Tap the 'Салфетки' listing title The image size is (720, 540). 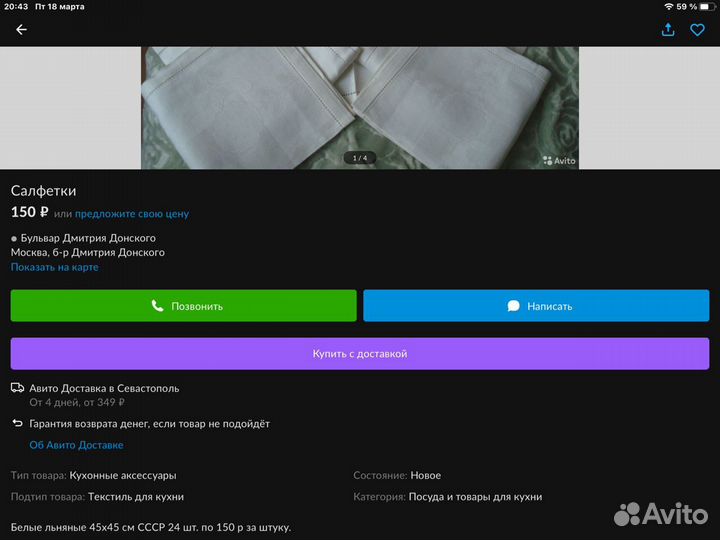tap(43, 191)
